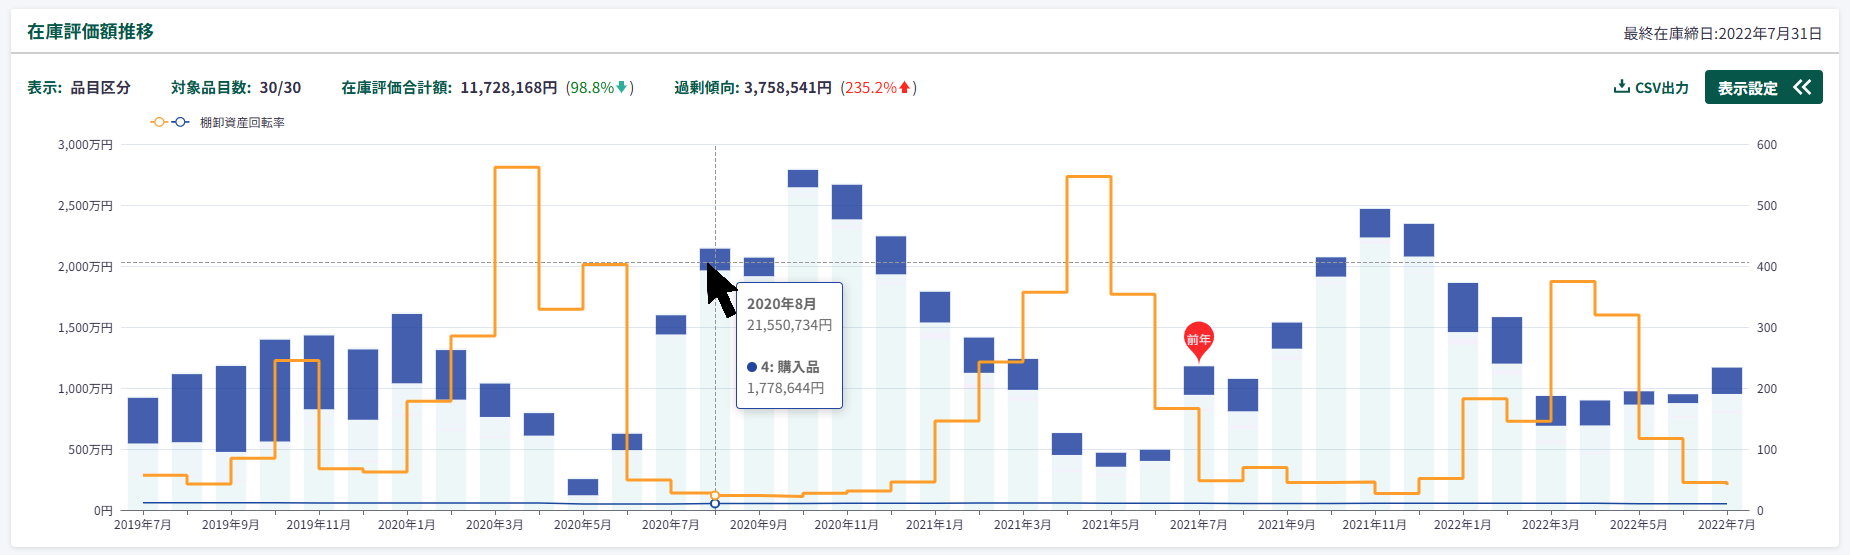The width and height of the screenshot is (1850, 555).
Task: Click the blue dot beside 4: 購入品 in the tooltip
Action: tap(752, 367)
